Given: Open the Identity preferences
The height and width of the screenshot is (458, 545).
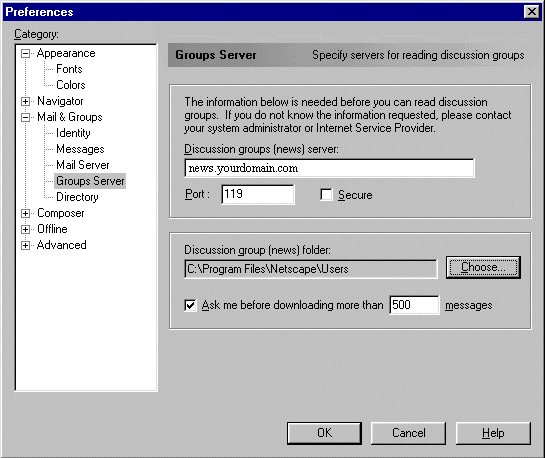Looking at the screenshot, I should [73, 133].
